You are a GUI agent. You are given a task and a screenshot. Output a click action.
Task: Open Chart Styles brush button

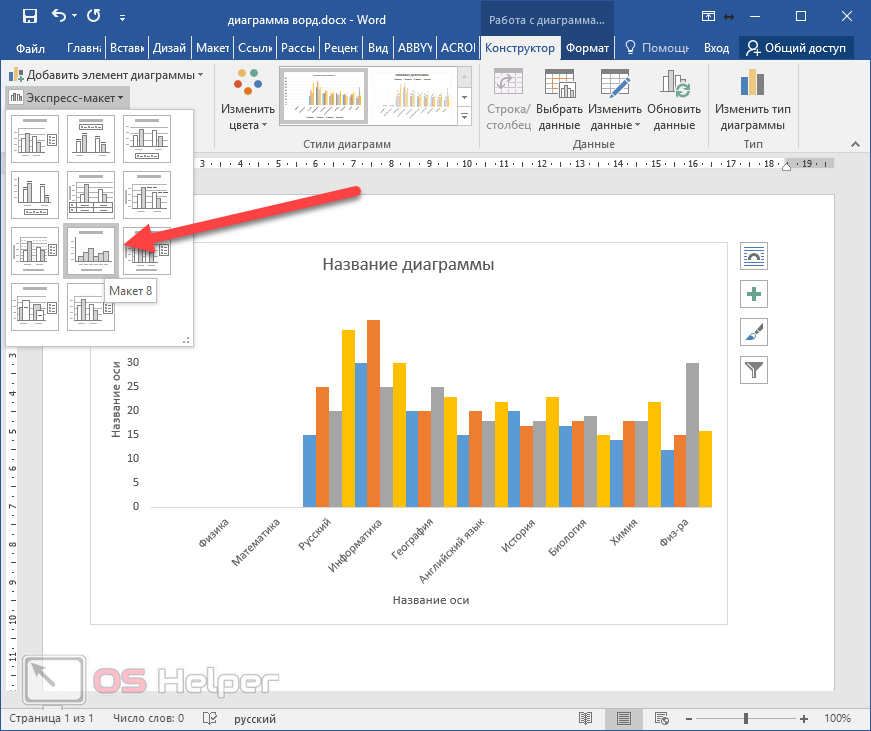pos(753,332)
